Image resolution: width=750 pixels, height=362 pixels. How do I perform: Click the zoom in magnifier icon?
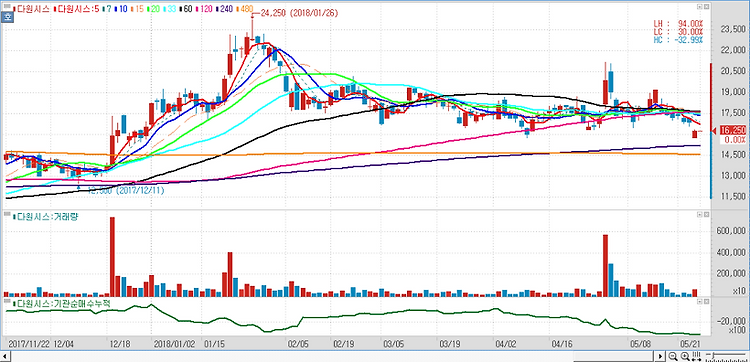tap(685, 356)
